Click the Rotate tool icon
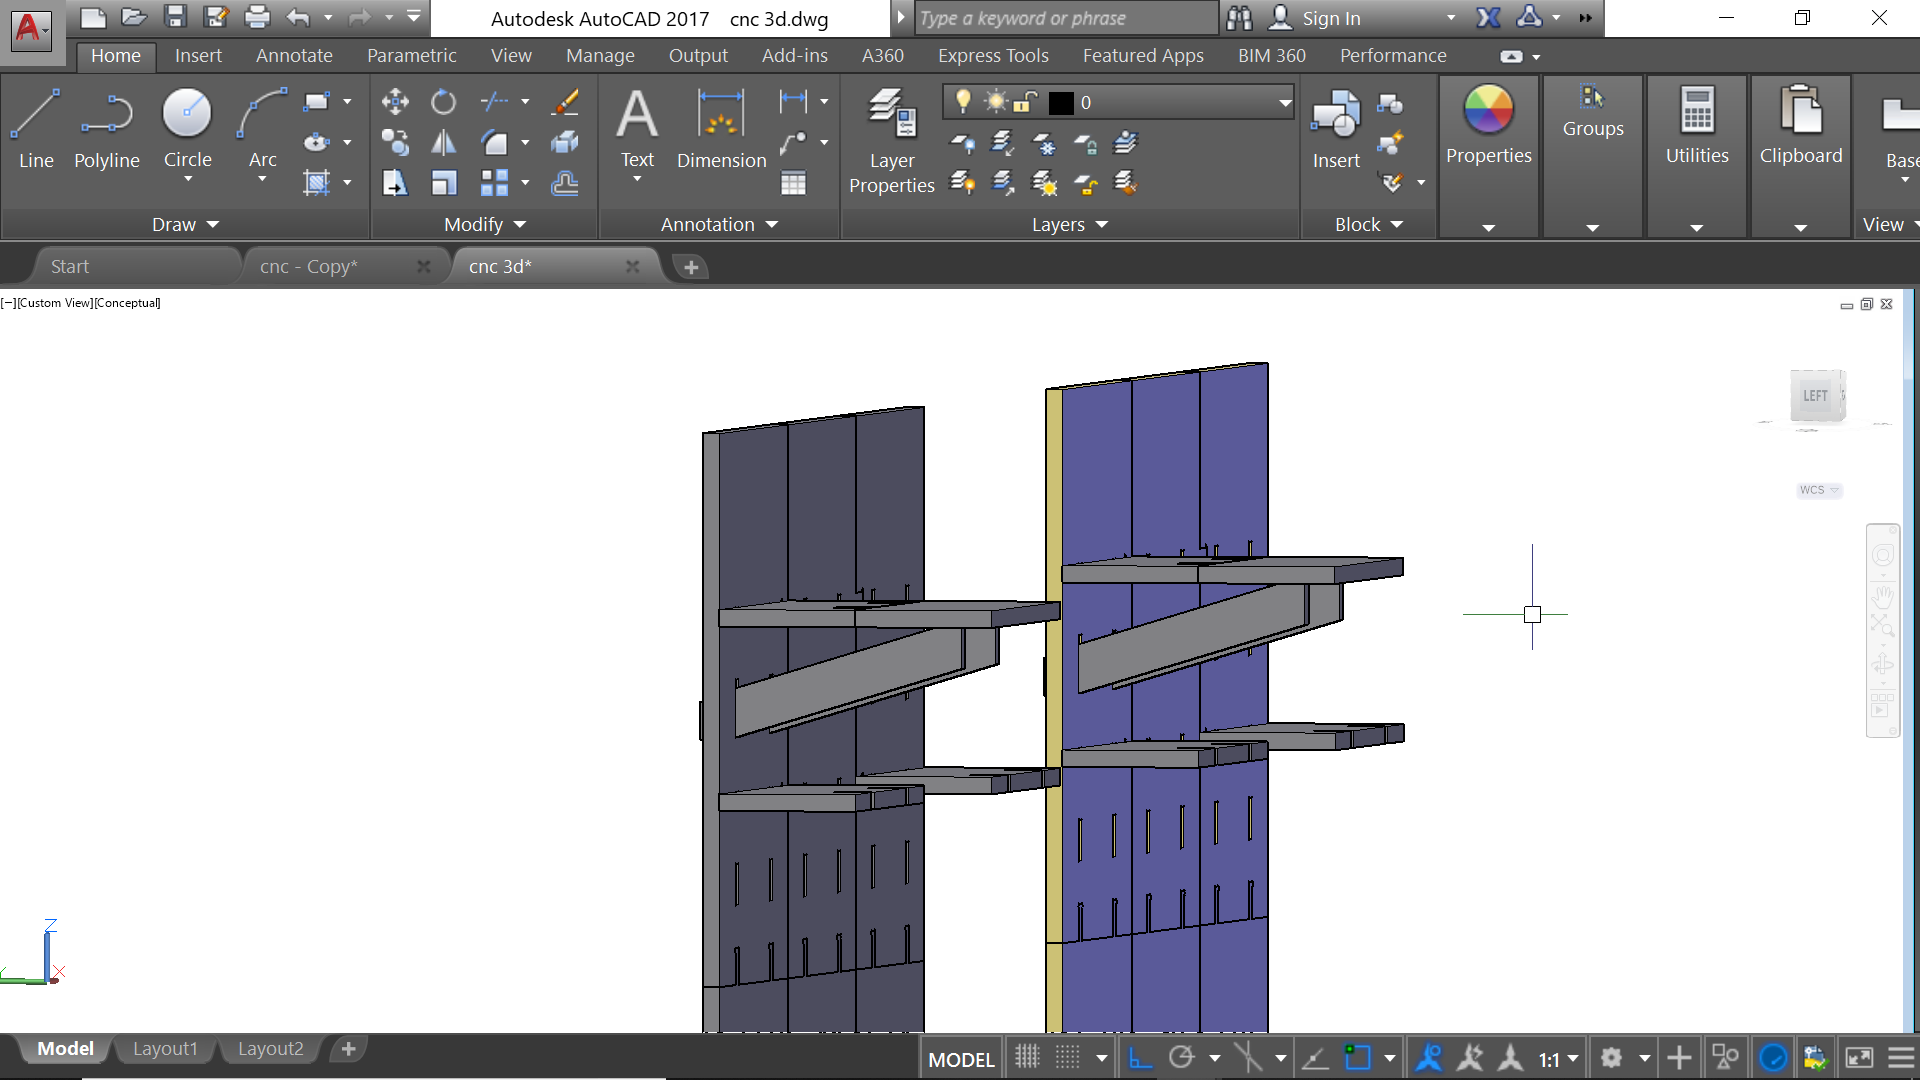 coord(443,101)
